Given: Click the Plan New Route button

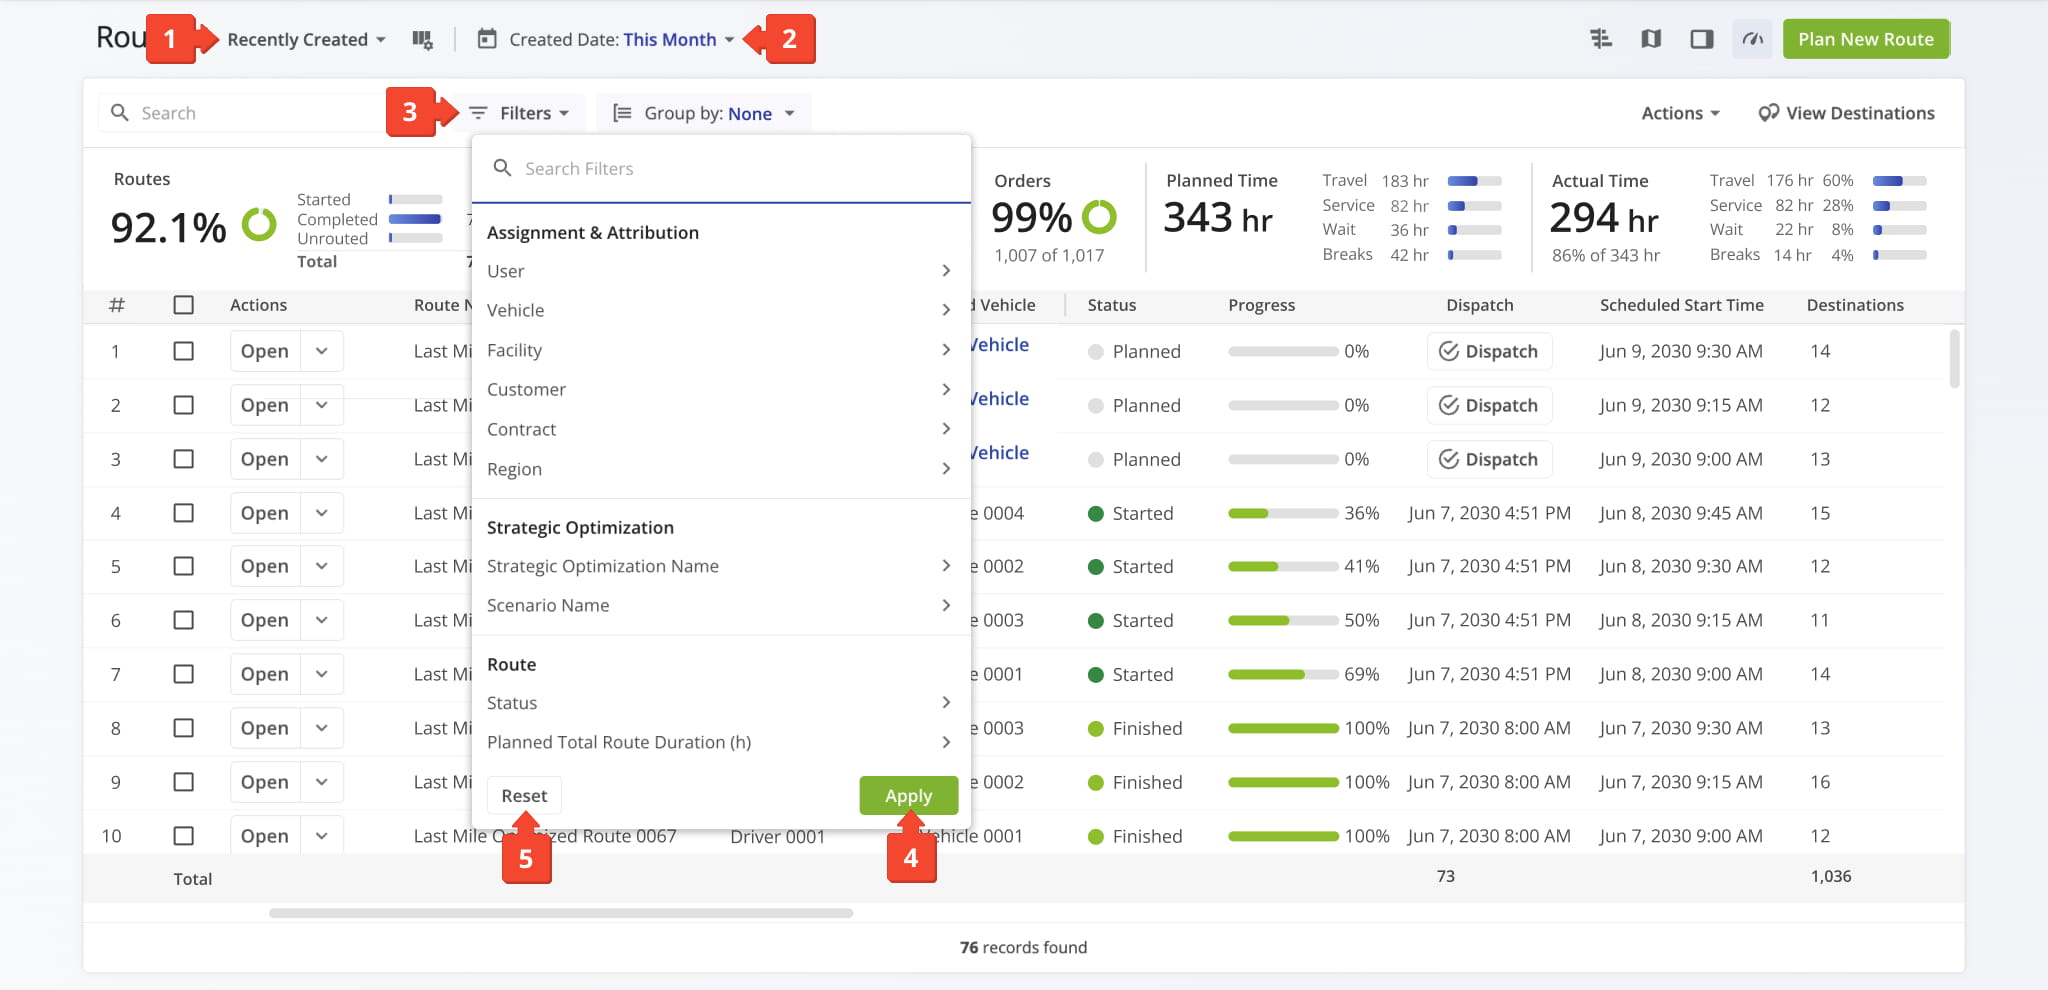Looking at the screenshot, I should coord(1866,39).
